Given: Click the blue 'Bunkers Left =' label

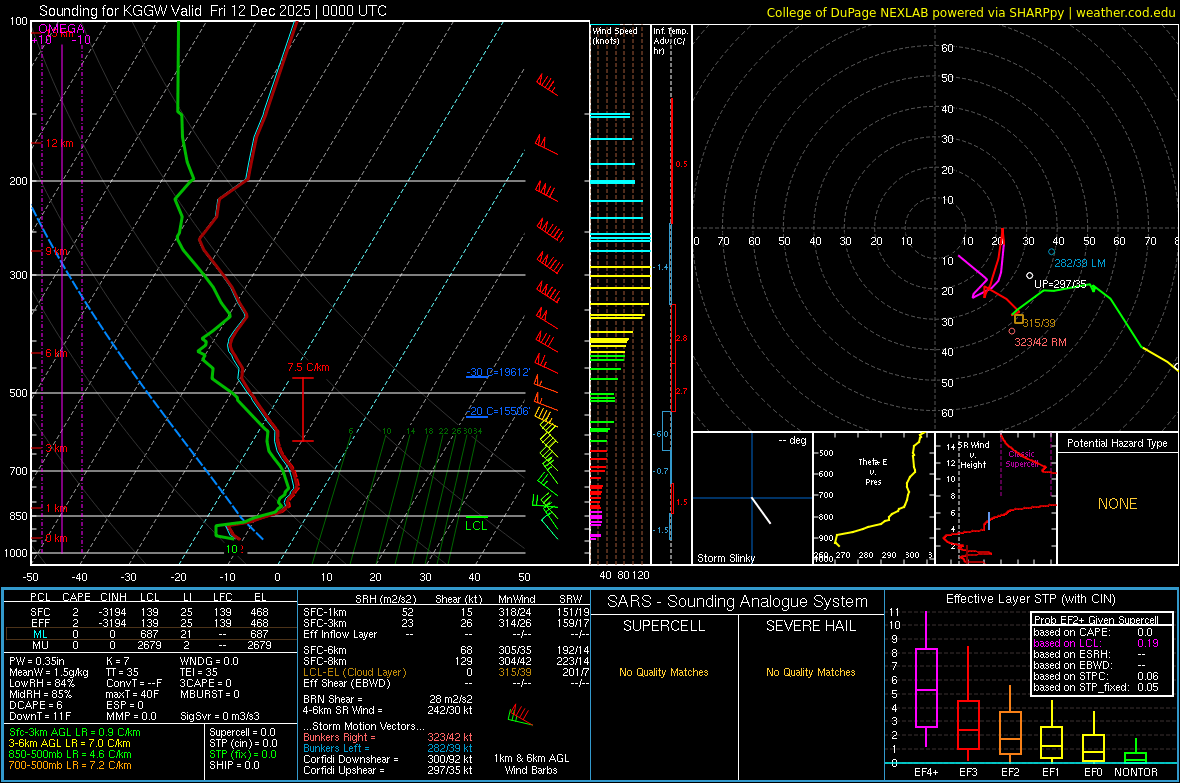Looking at the screenshot, I should click(x=336, y=748).
